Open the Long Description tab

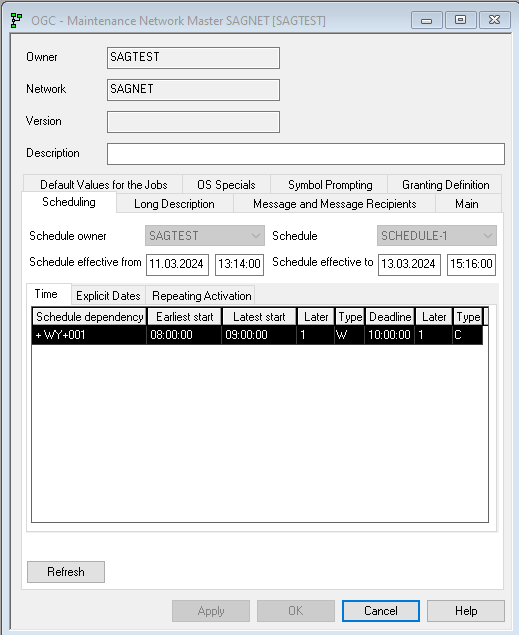coord(174,204)
